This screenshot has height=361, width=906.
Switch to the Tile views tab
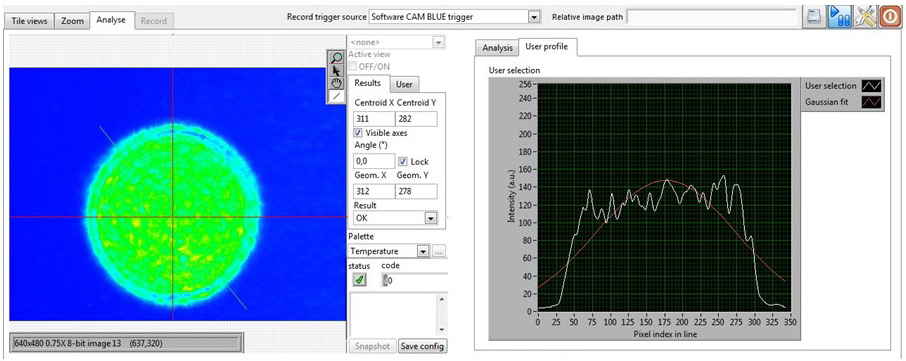click(x=29, y=21)
